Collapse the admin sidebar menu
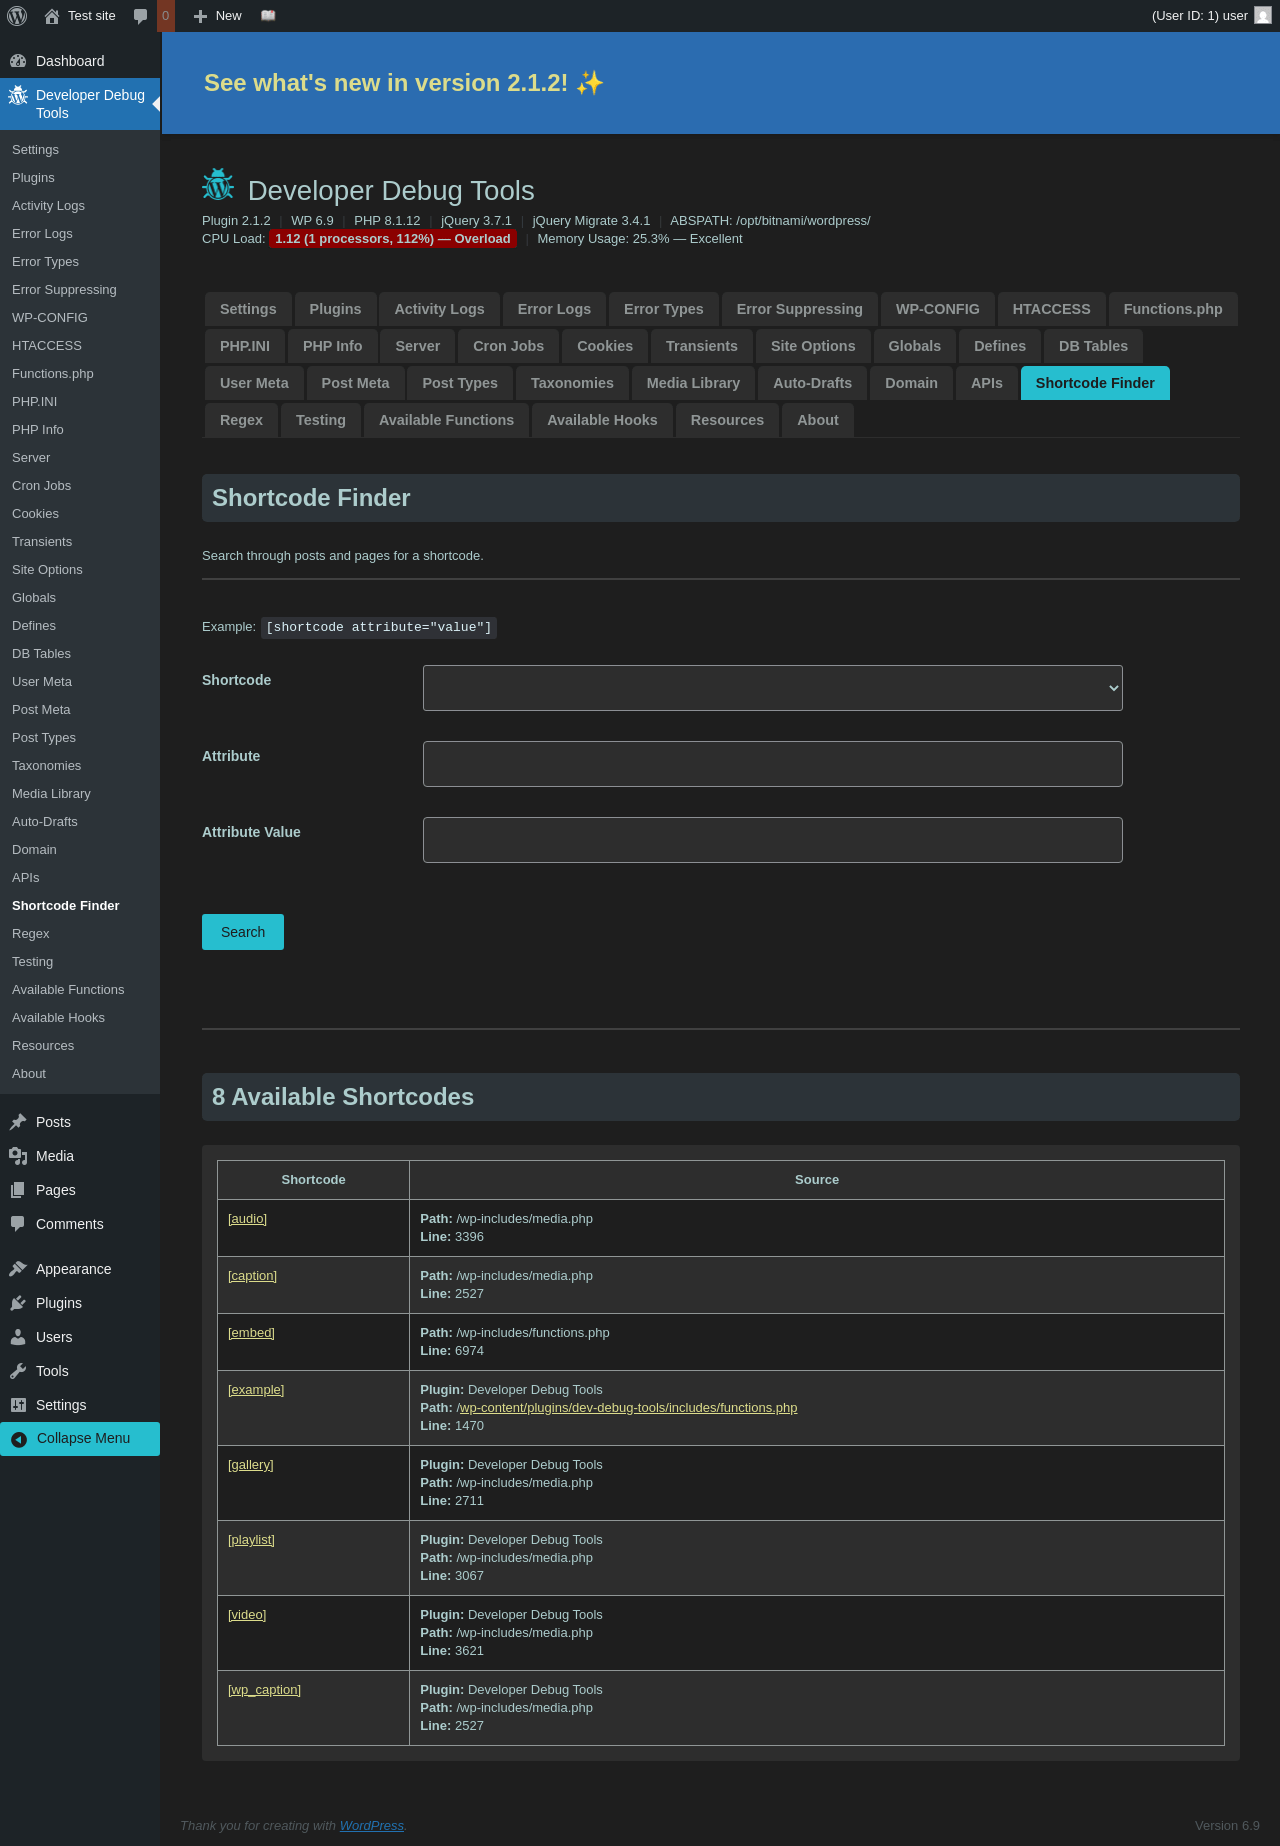Viewport: 1280px width, 1846px height. [x=80, y=1438]
